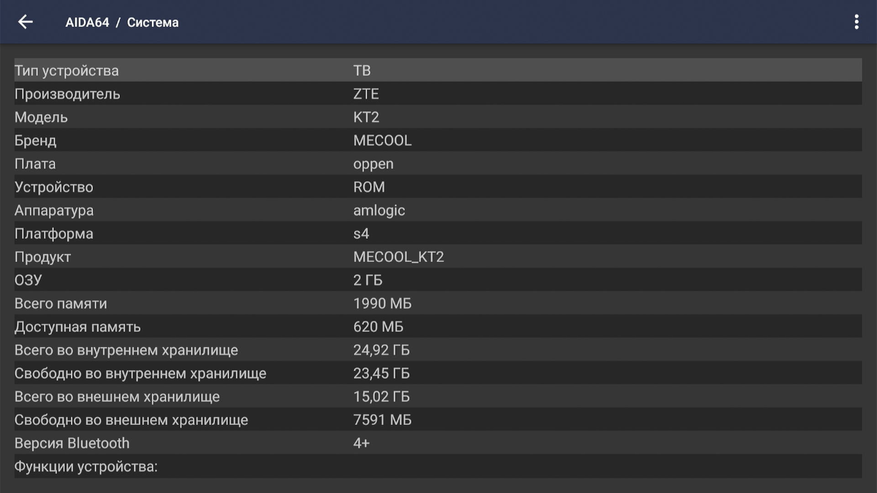The width and height of the screenshot is (877, 493).
Task: Click the Модель KT2 row
Action: click(x=437, y=117)
